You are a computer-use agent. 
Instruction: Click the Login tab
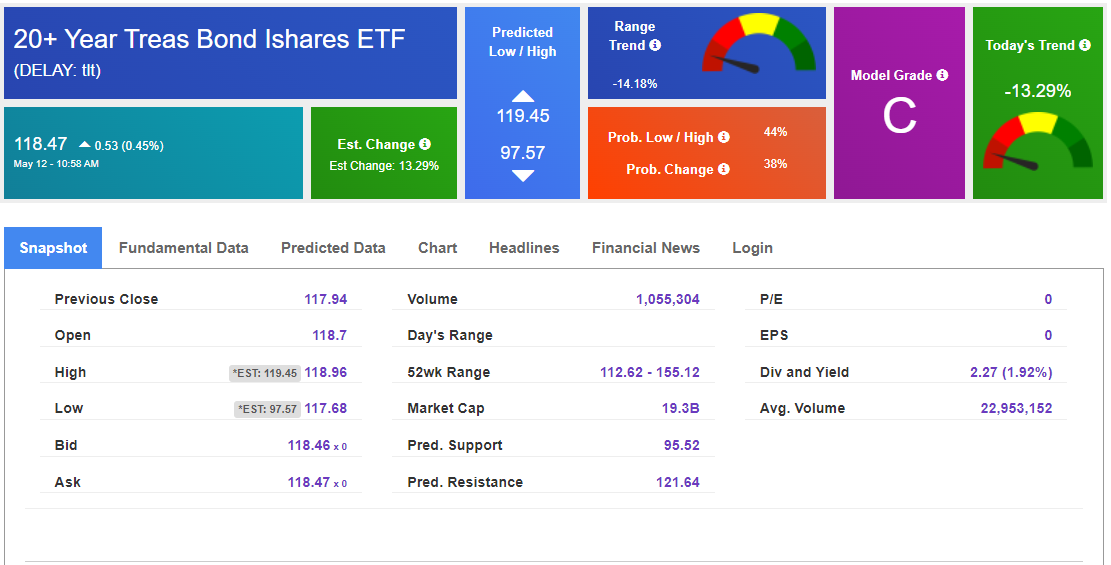point(752,248)
